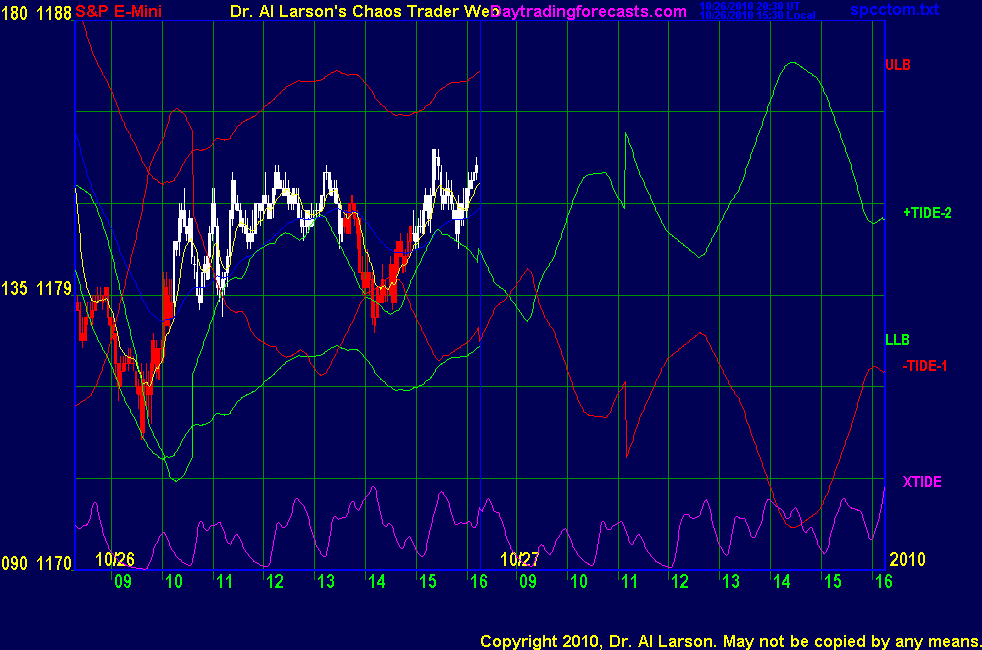Click hour label 12 of the 10/27 session
This screenshot has width=982, height=650.
point(680,582)
